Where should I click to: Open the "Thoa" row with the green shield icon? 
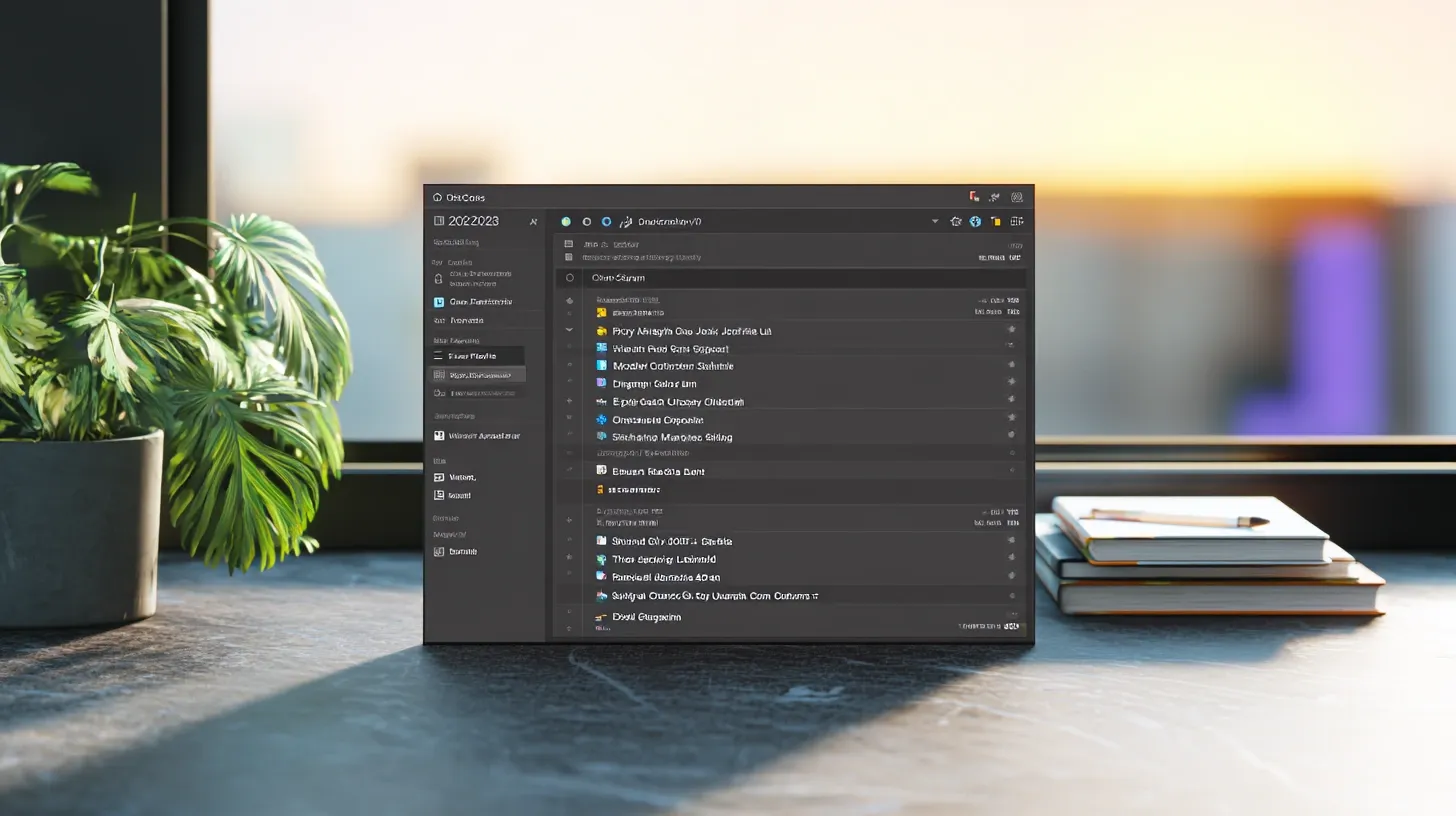pyautogui.click(x=663, y=559)
